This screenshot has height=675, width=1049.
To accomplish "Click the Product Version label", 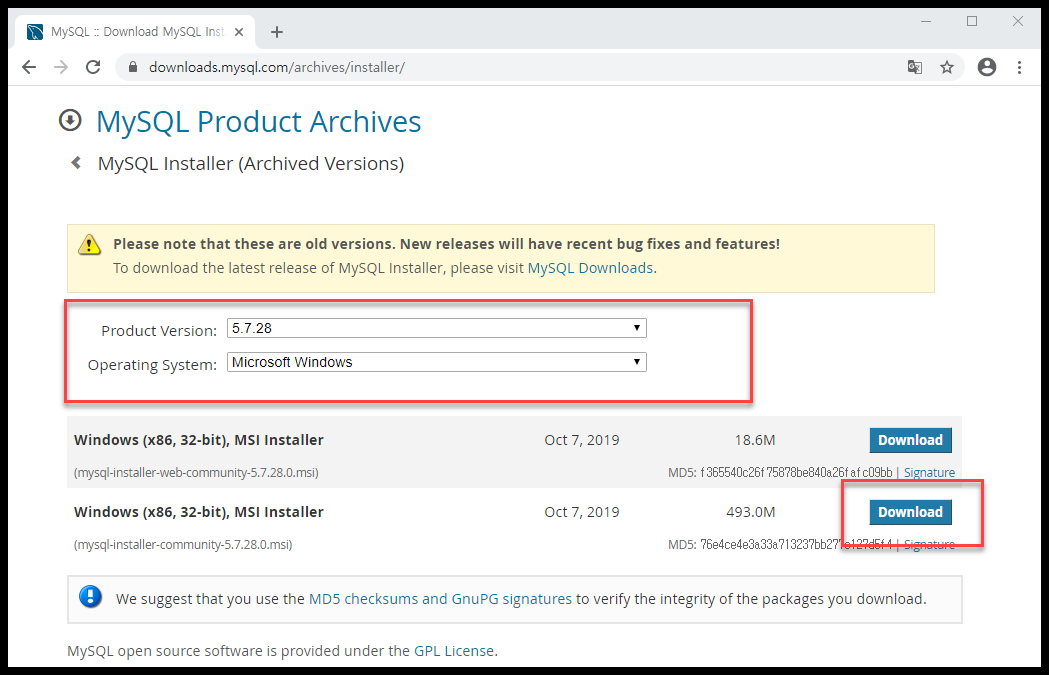I will tap(159, 330).
